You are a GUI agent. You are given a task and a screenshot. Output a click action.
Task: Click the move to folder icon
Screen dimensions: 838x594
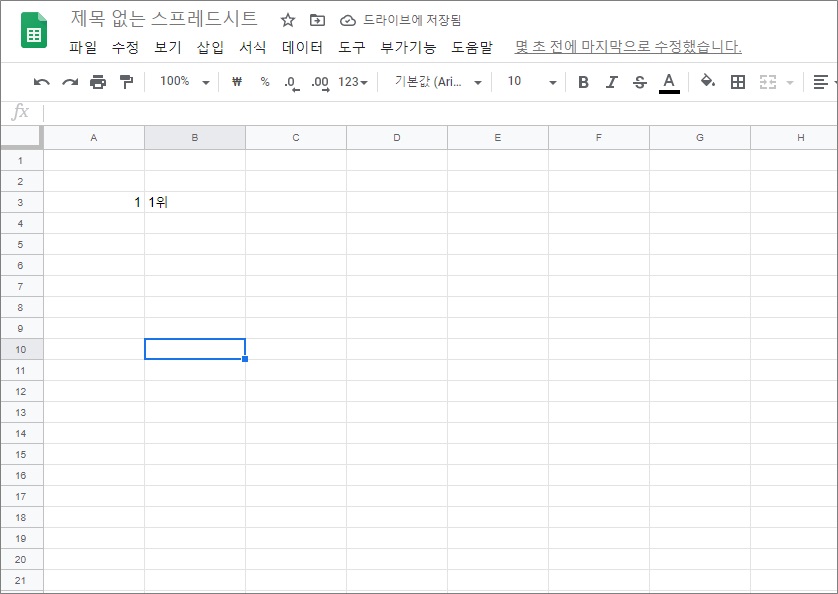pos(317,20)
